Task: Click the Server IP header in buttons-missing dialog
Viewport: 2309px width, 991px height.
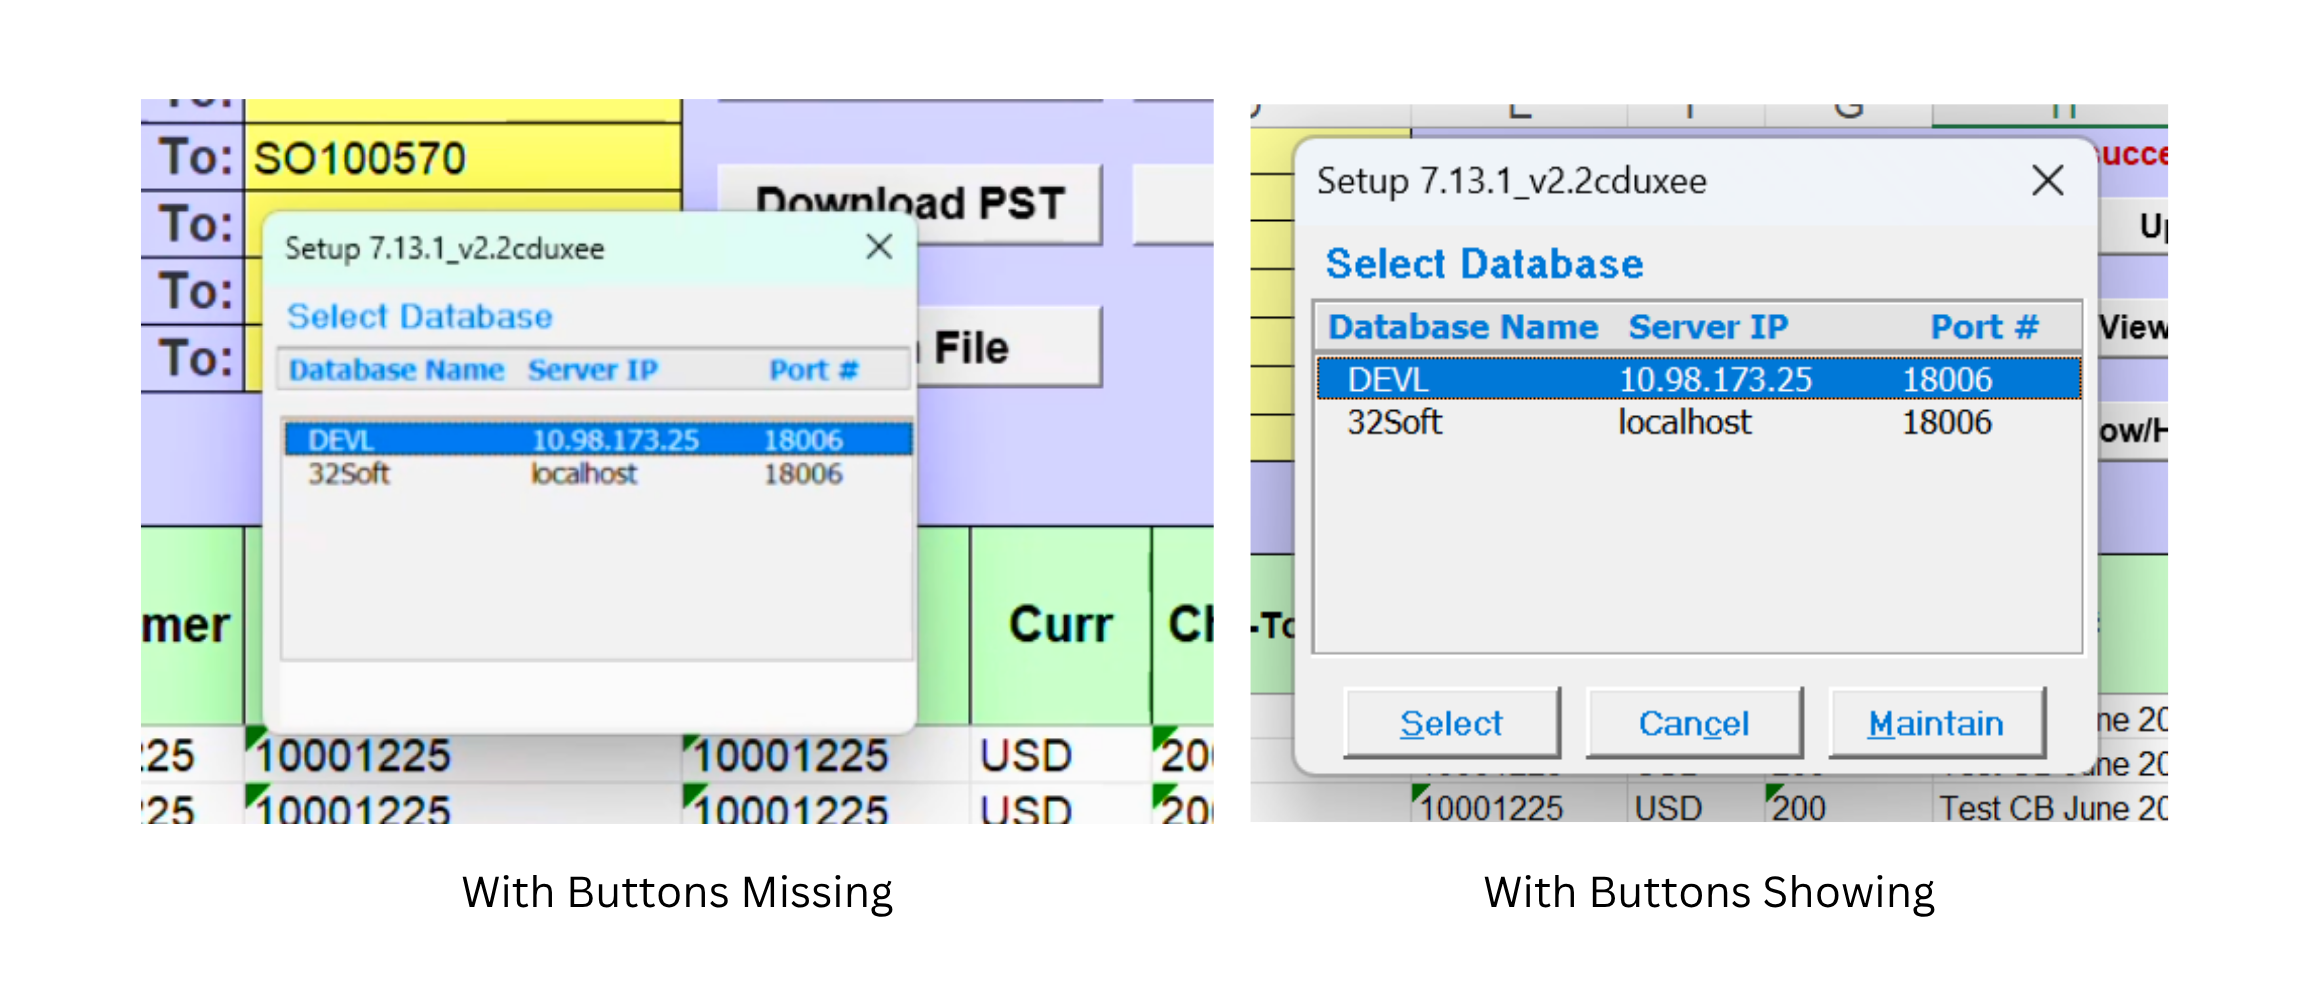Action: [x=593, y=370]
